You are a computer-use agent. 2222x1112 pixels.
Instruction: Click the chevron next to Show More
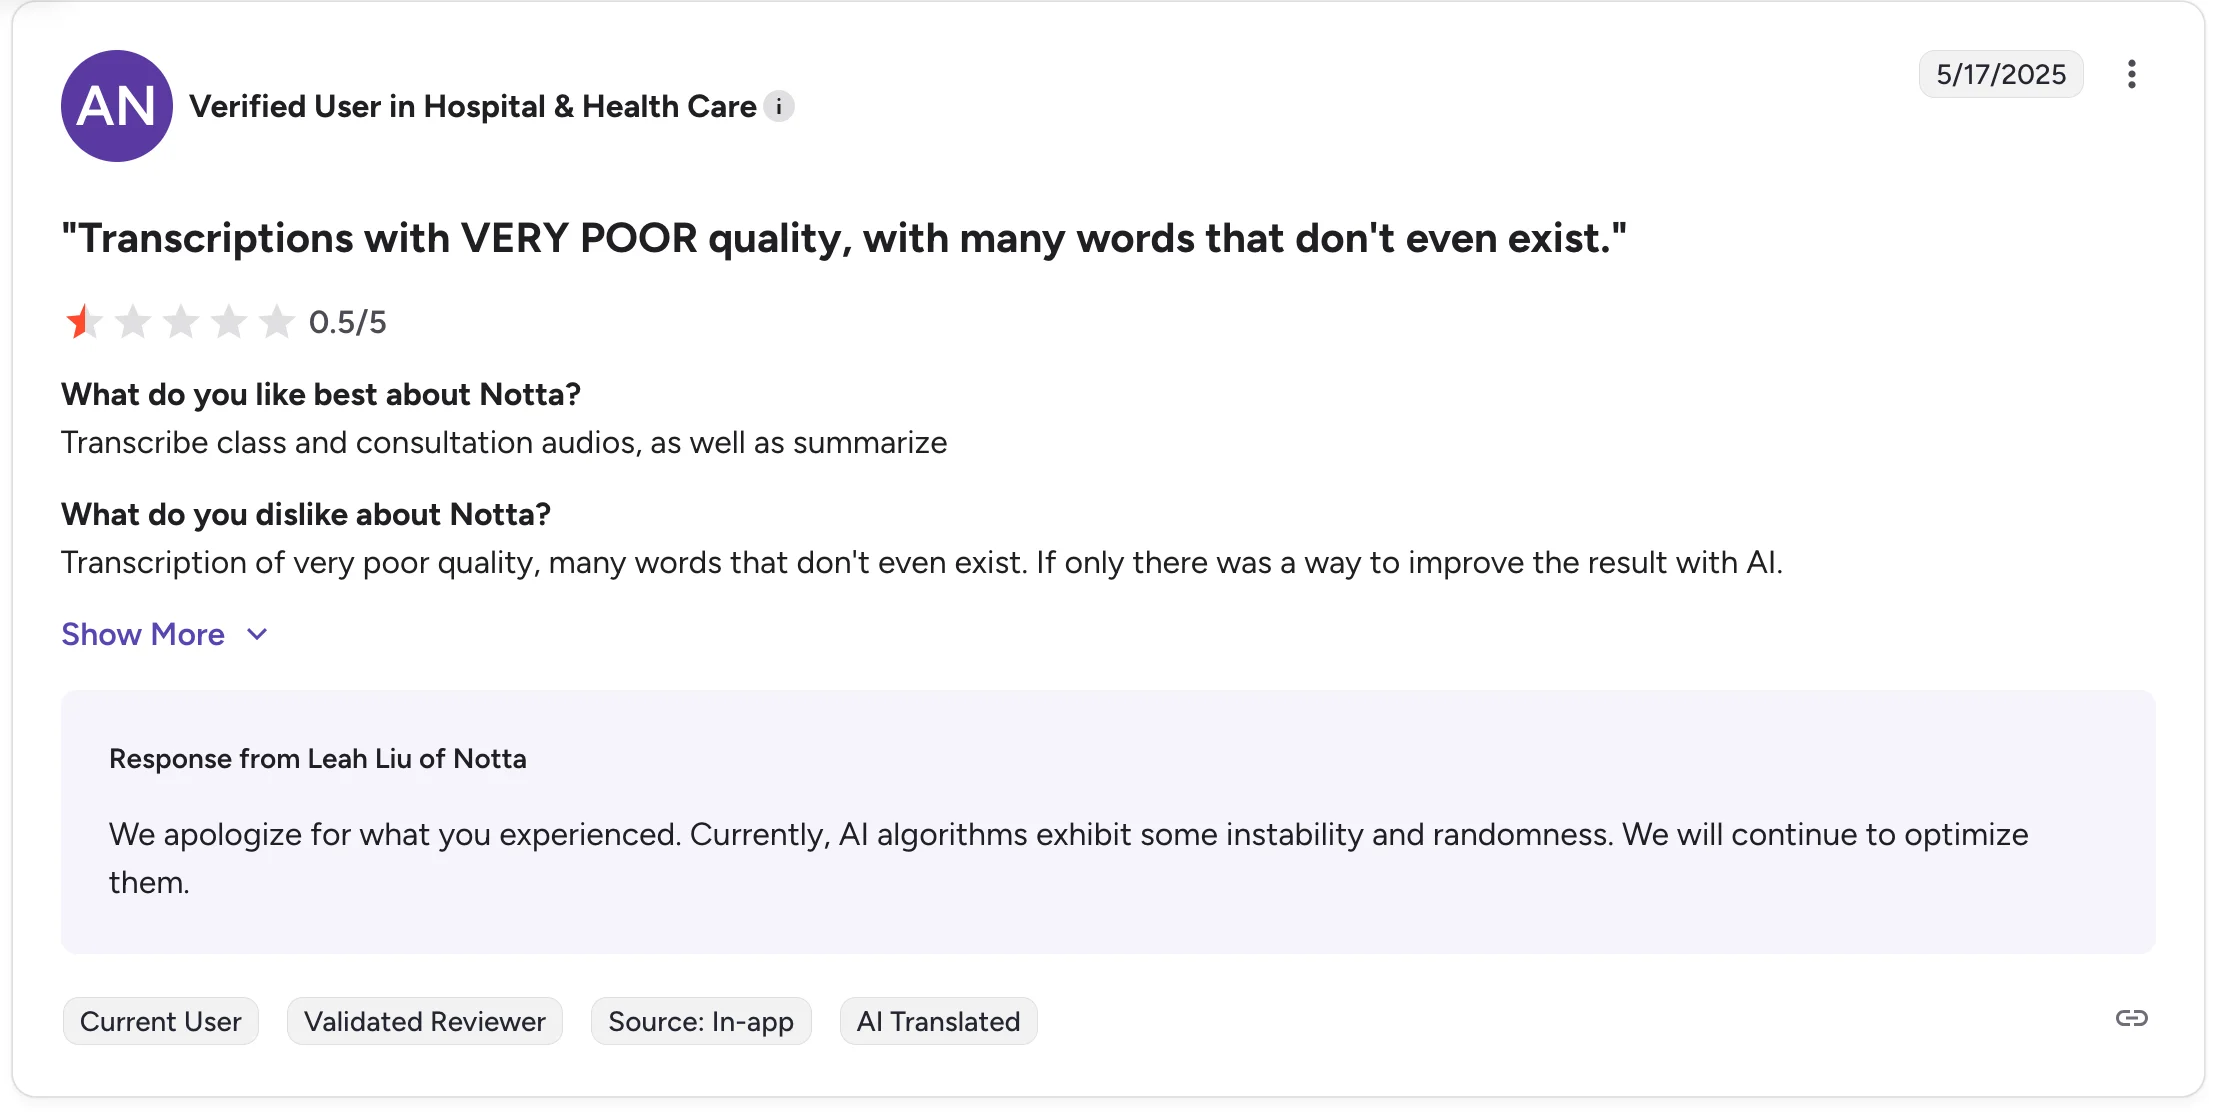click(x=256, y=634)
